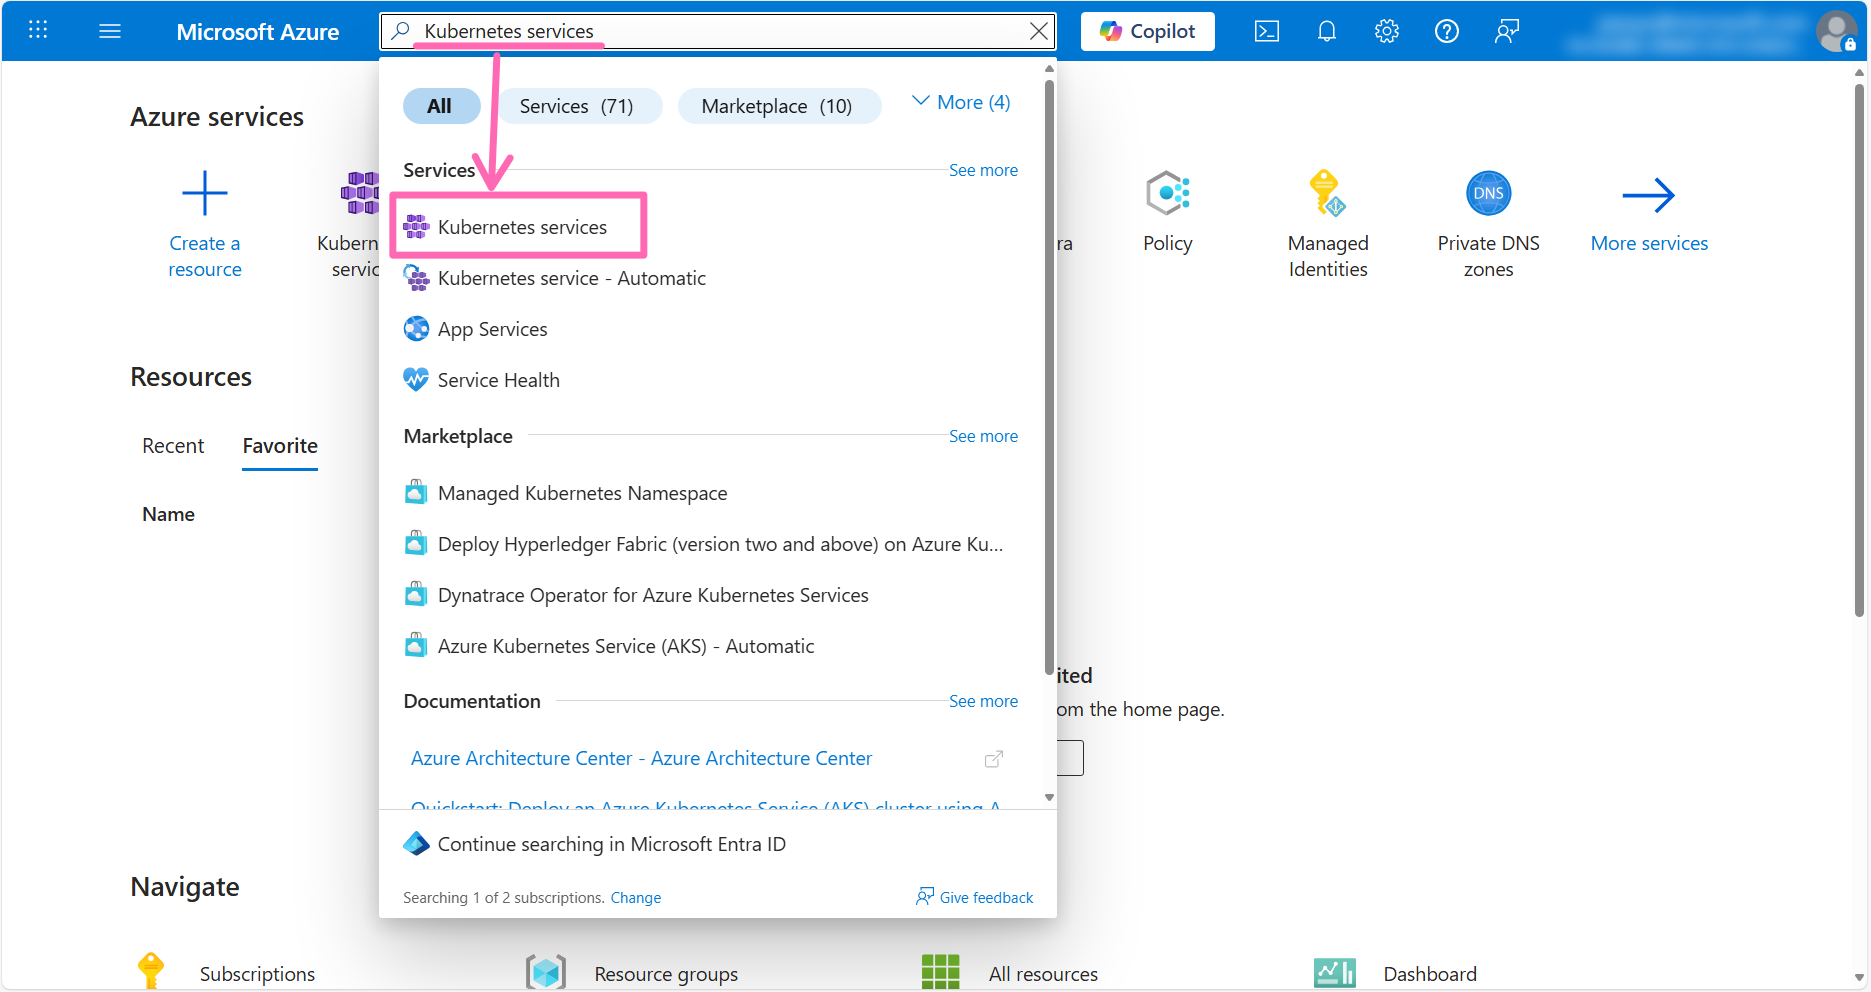The image size is (1871, 992).
Task: Open the Managed Identities key icon
Action: (x=1327, y=194)
